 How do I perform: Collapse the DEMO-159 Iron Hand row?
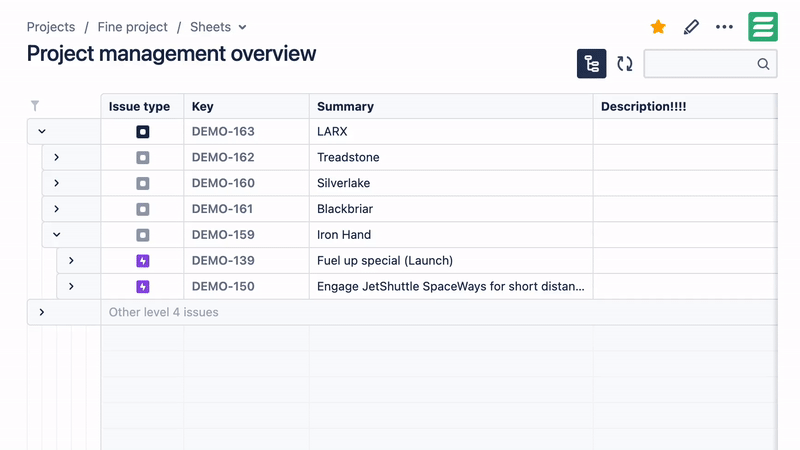[x=57, y=235]
